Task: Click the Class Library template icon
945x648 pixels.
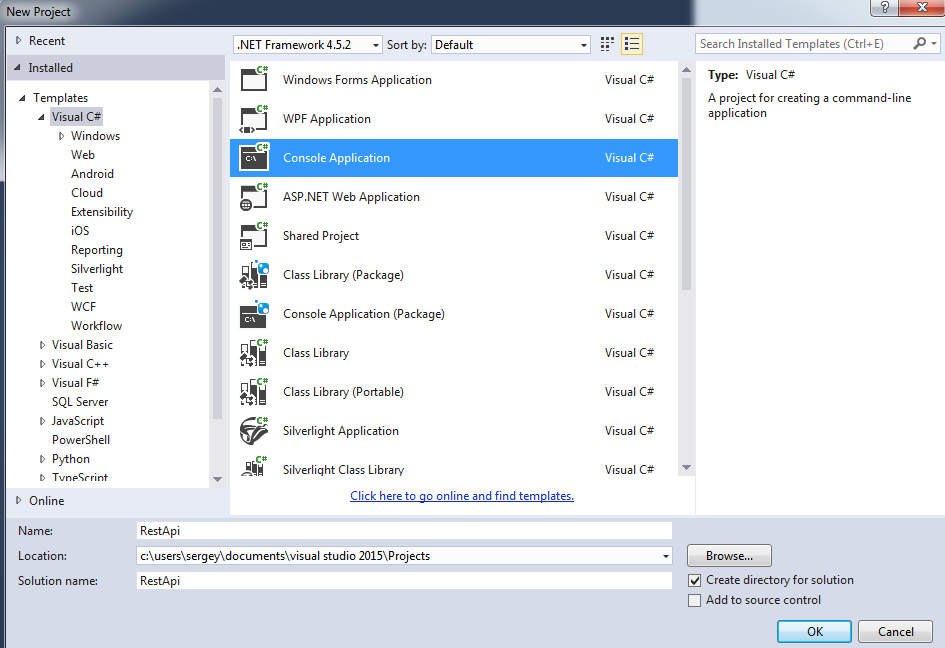Action: tap(254, 353)
